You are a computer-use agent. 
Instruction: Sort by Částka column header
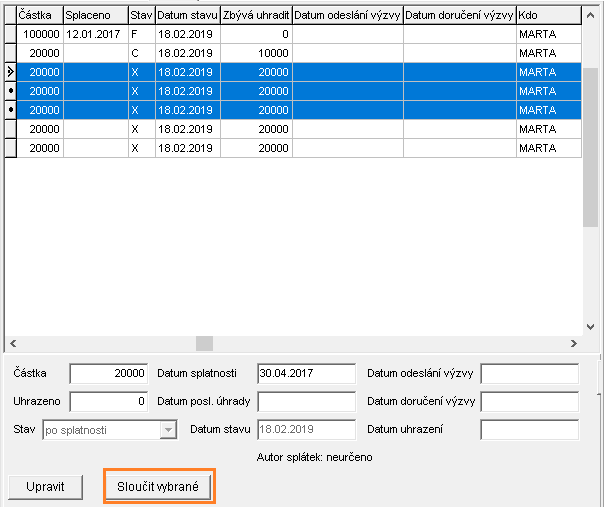click(39, 16)
